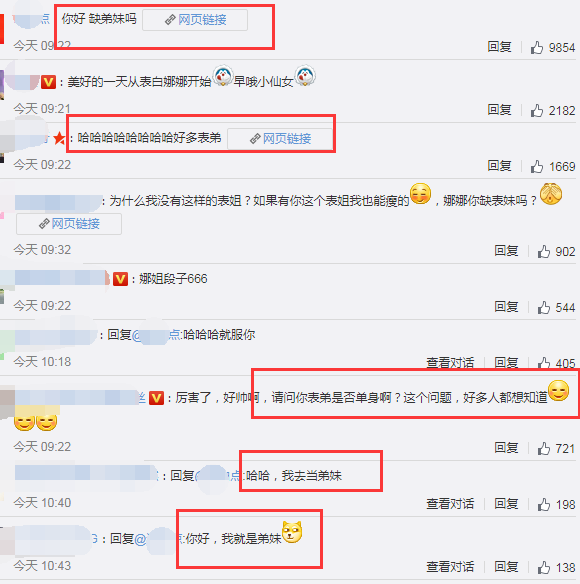Click the red V verified badge near 娜姐段子666

[x=120, y=279]
